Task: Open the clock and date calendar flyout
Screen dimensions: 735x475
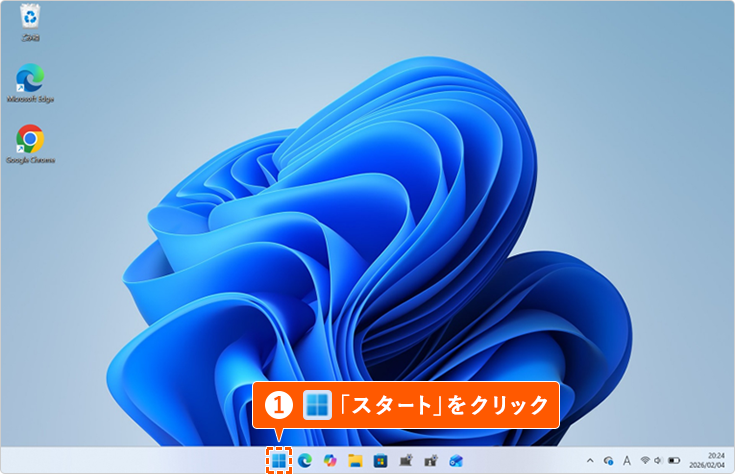Action: coord(714,460)
